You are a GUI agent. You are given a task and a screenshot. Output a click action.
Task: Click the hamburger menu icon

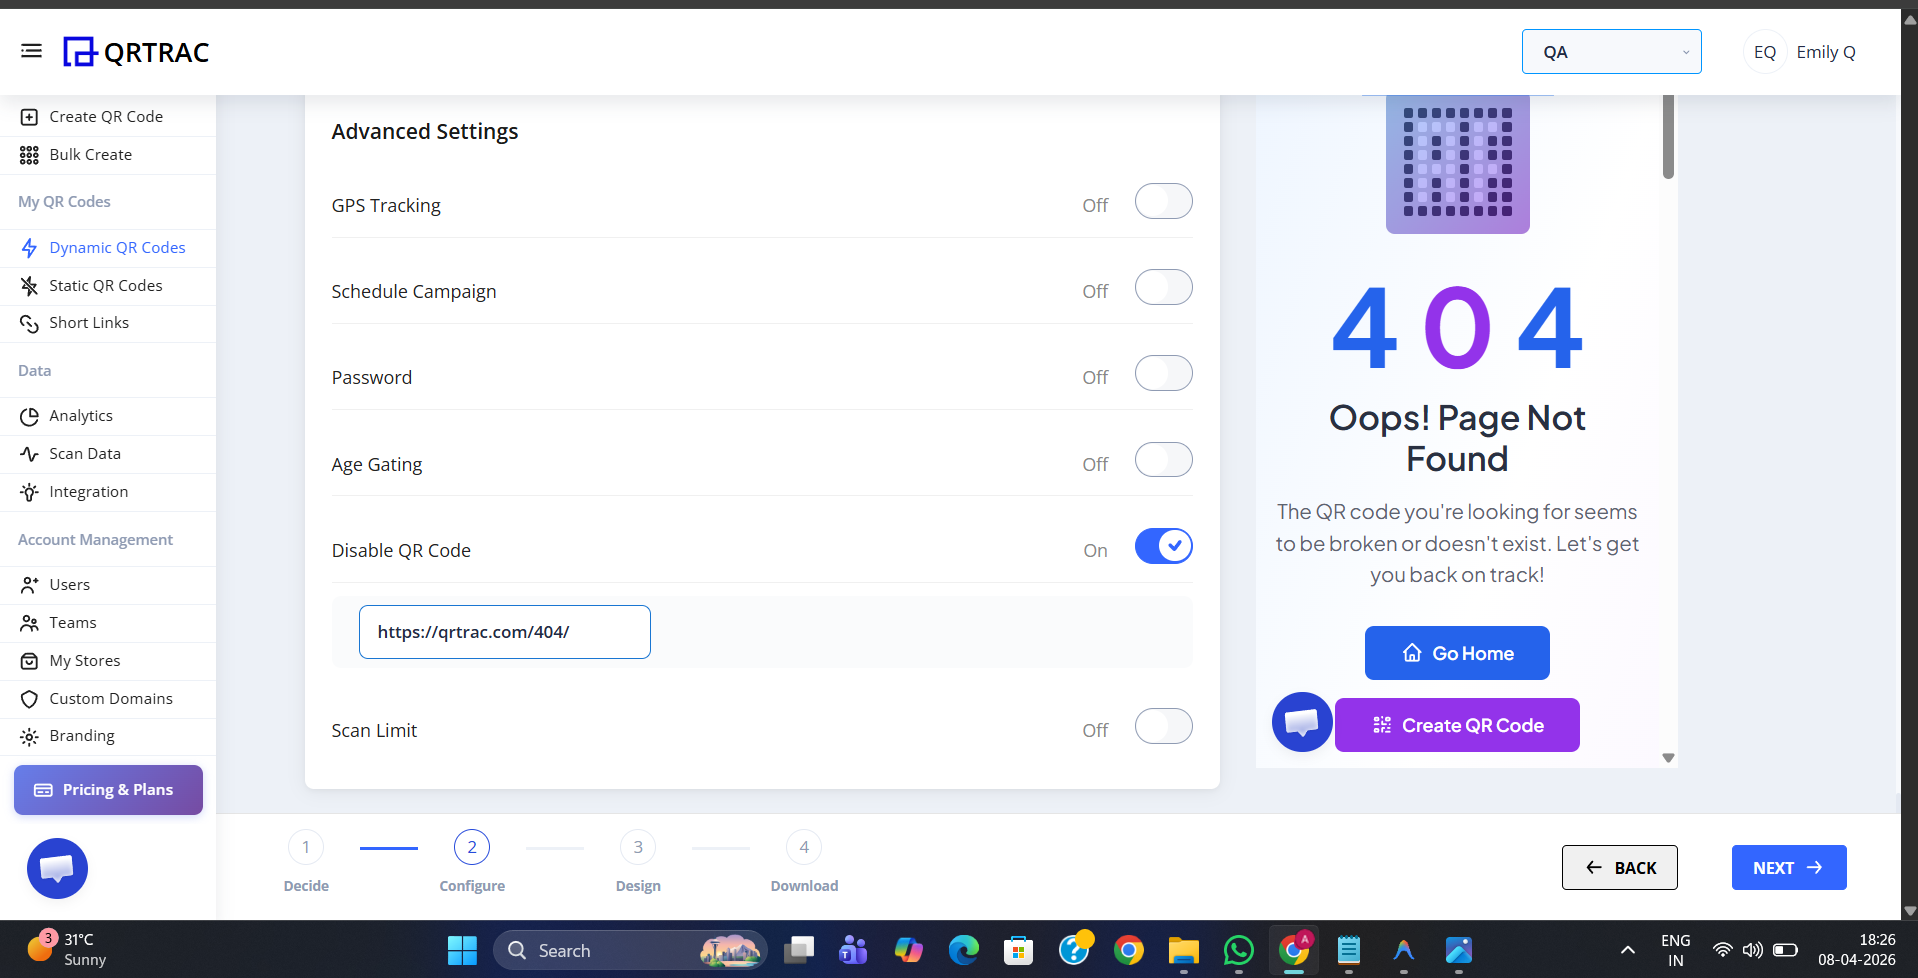coord(31,51)
